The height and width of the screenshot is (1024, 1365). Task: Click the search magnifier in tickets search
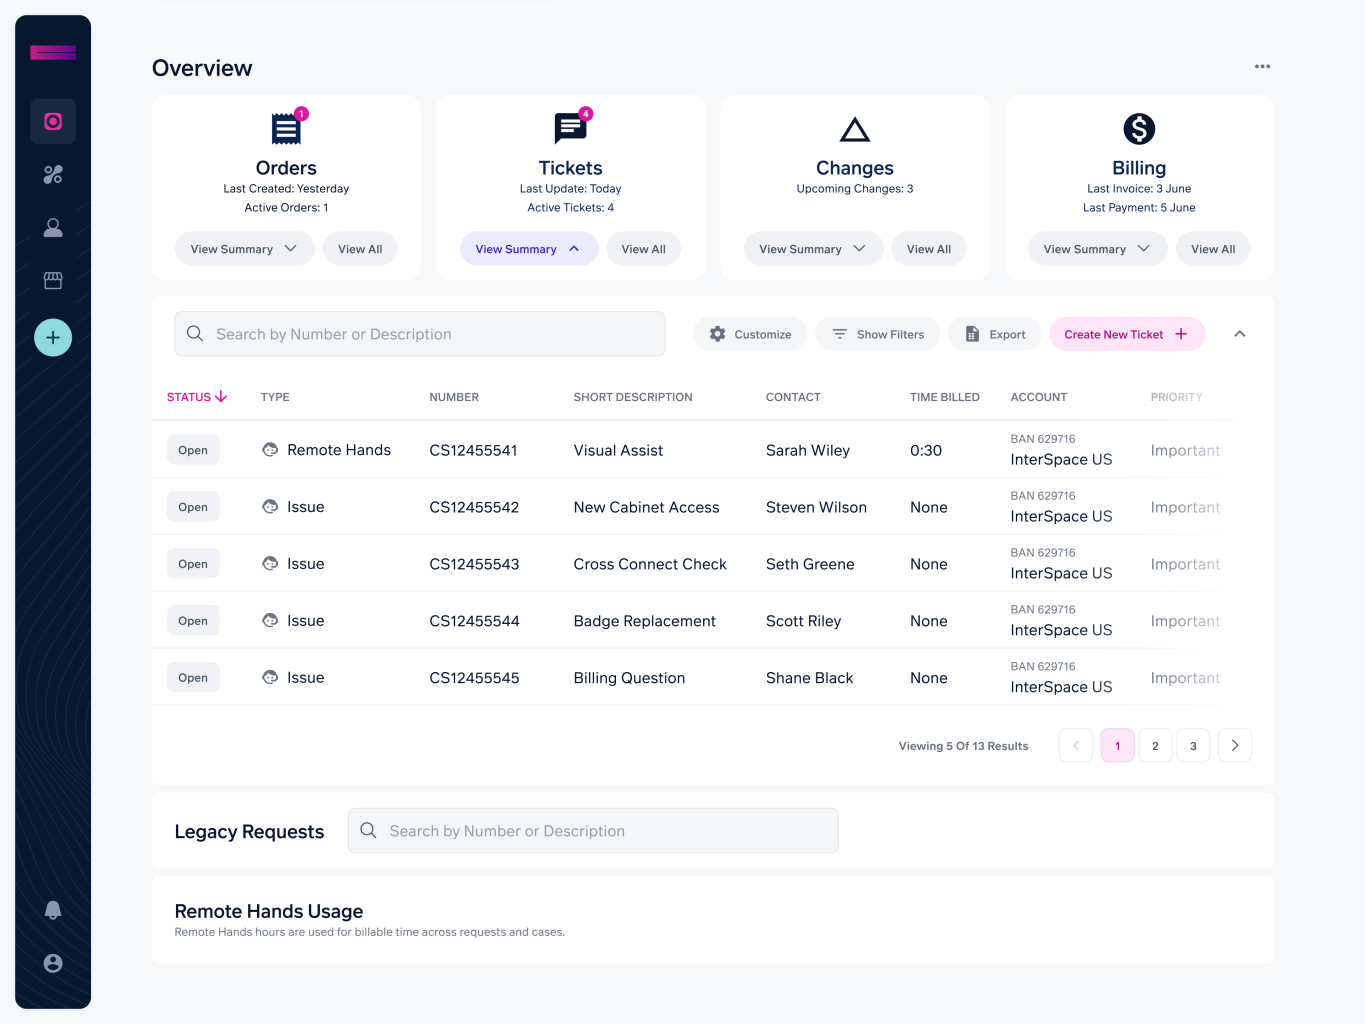click(195, 334)
